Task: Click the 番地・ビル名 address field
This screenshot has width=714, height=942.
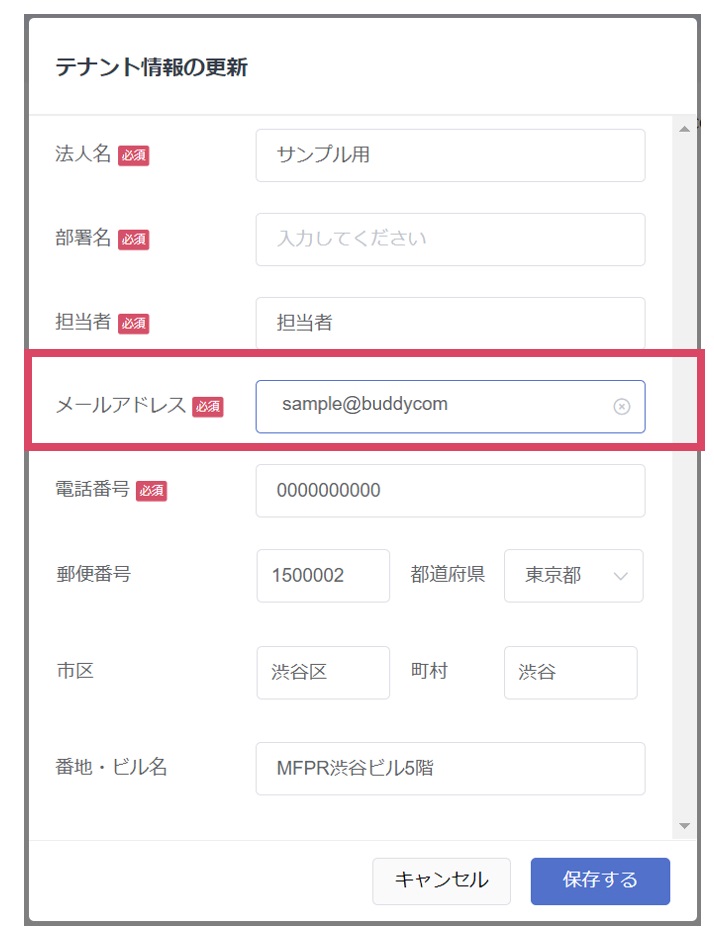Action: (x=450, y=768)
